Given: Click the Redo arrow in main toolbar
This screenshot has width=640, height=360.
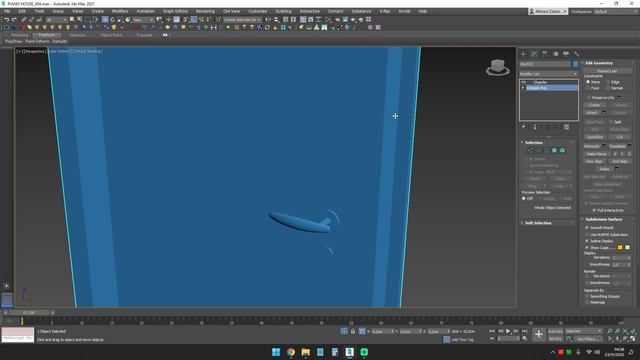Looking at the screenshot, I should point(14,20).
